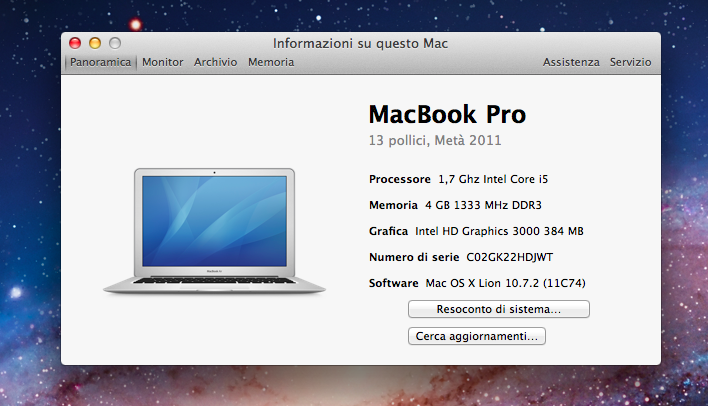The width and height of the screenshot is (708, 406).
Task: Open the Servizio section
Action: tap(630, 62)
